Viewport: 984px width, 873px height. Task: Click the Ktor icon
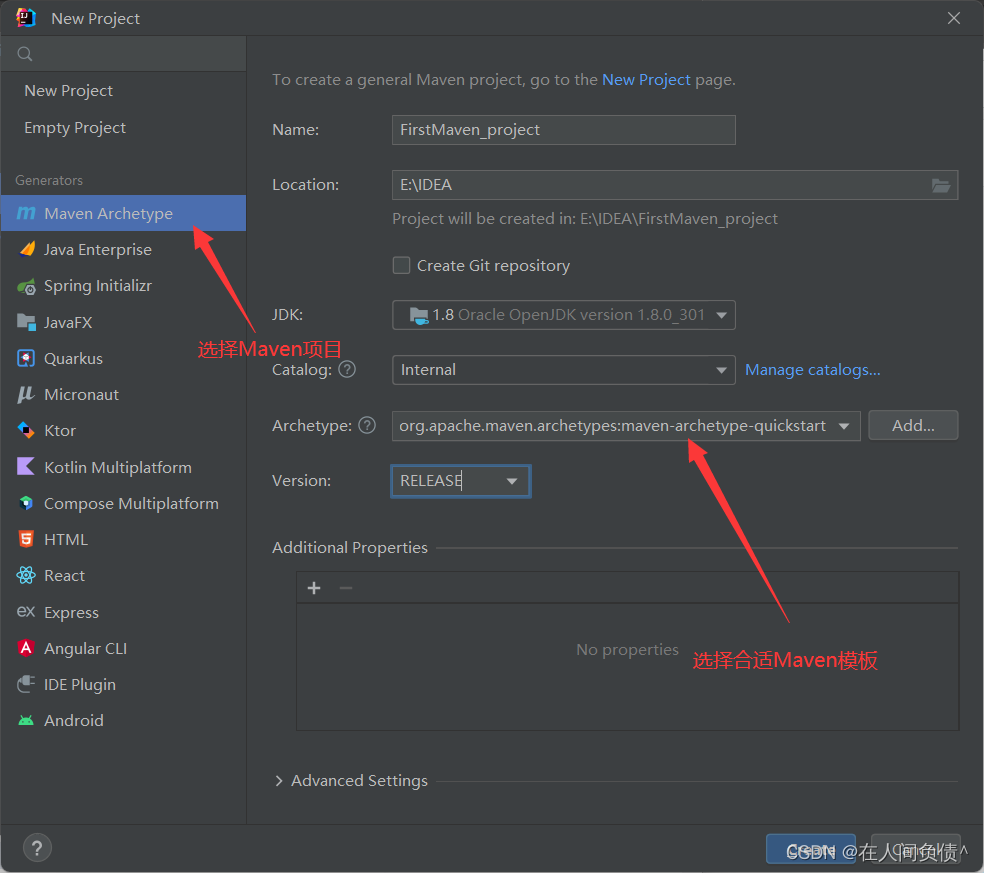click(x=26, y=431)
